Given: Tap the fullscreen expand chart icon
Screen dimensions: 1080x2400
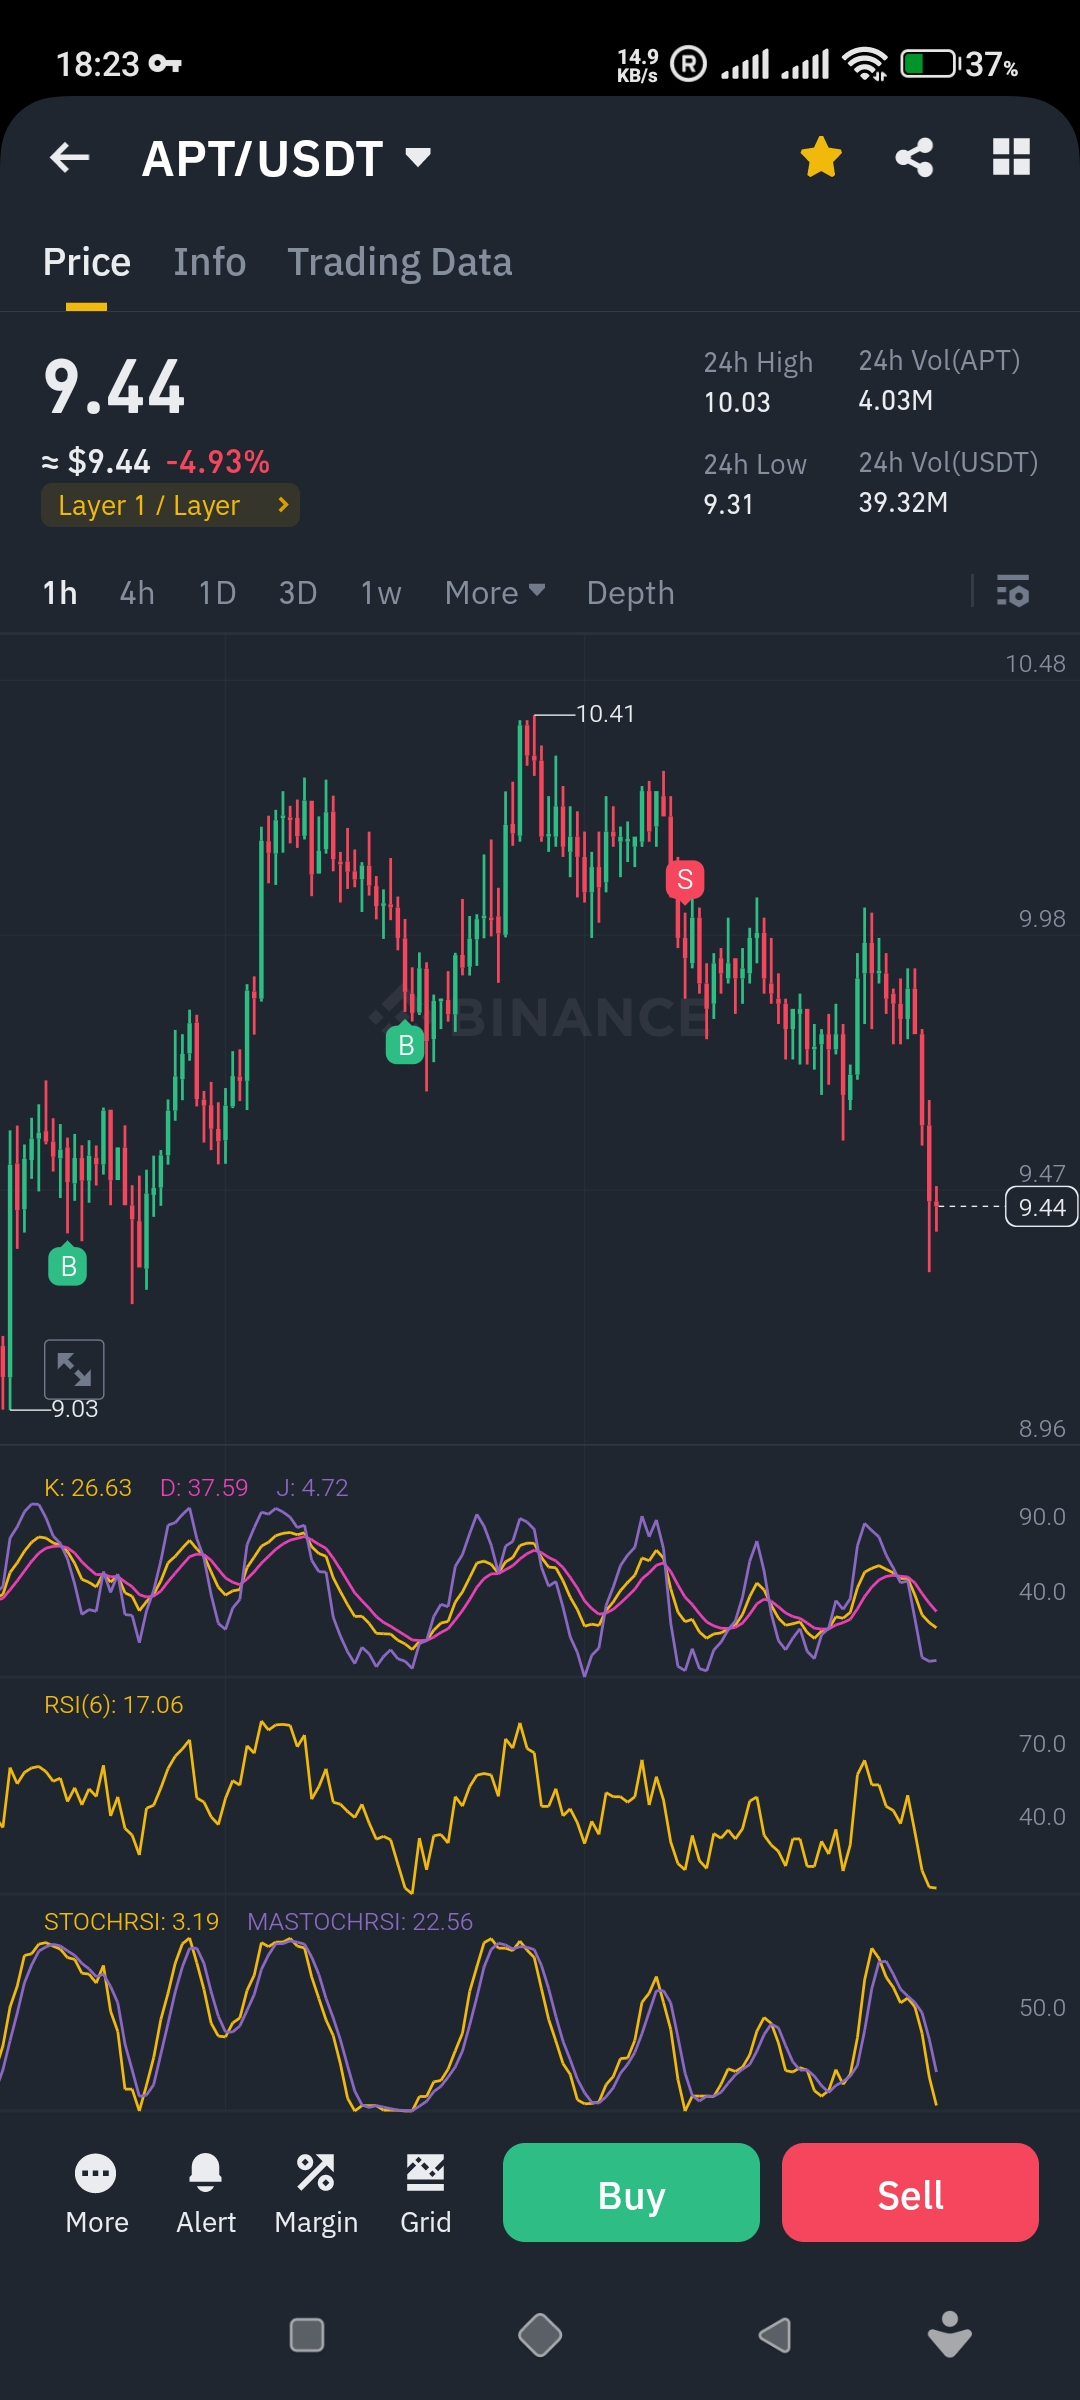Looking at the screenshot, I should pos(74,1369).
